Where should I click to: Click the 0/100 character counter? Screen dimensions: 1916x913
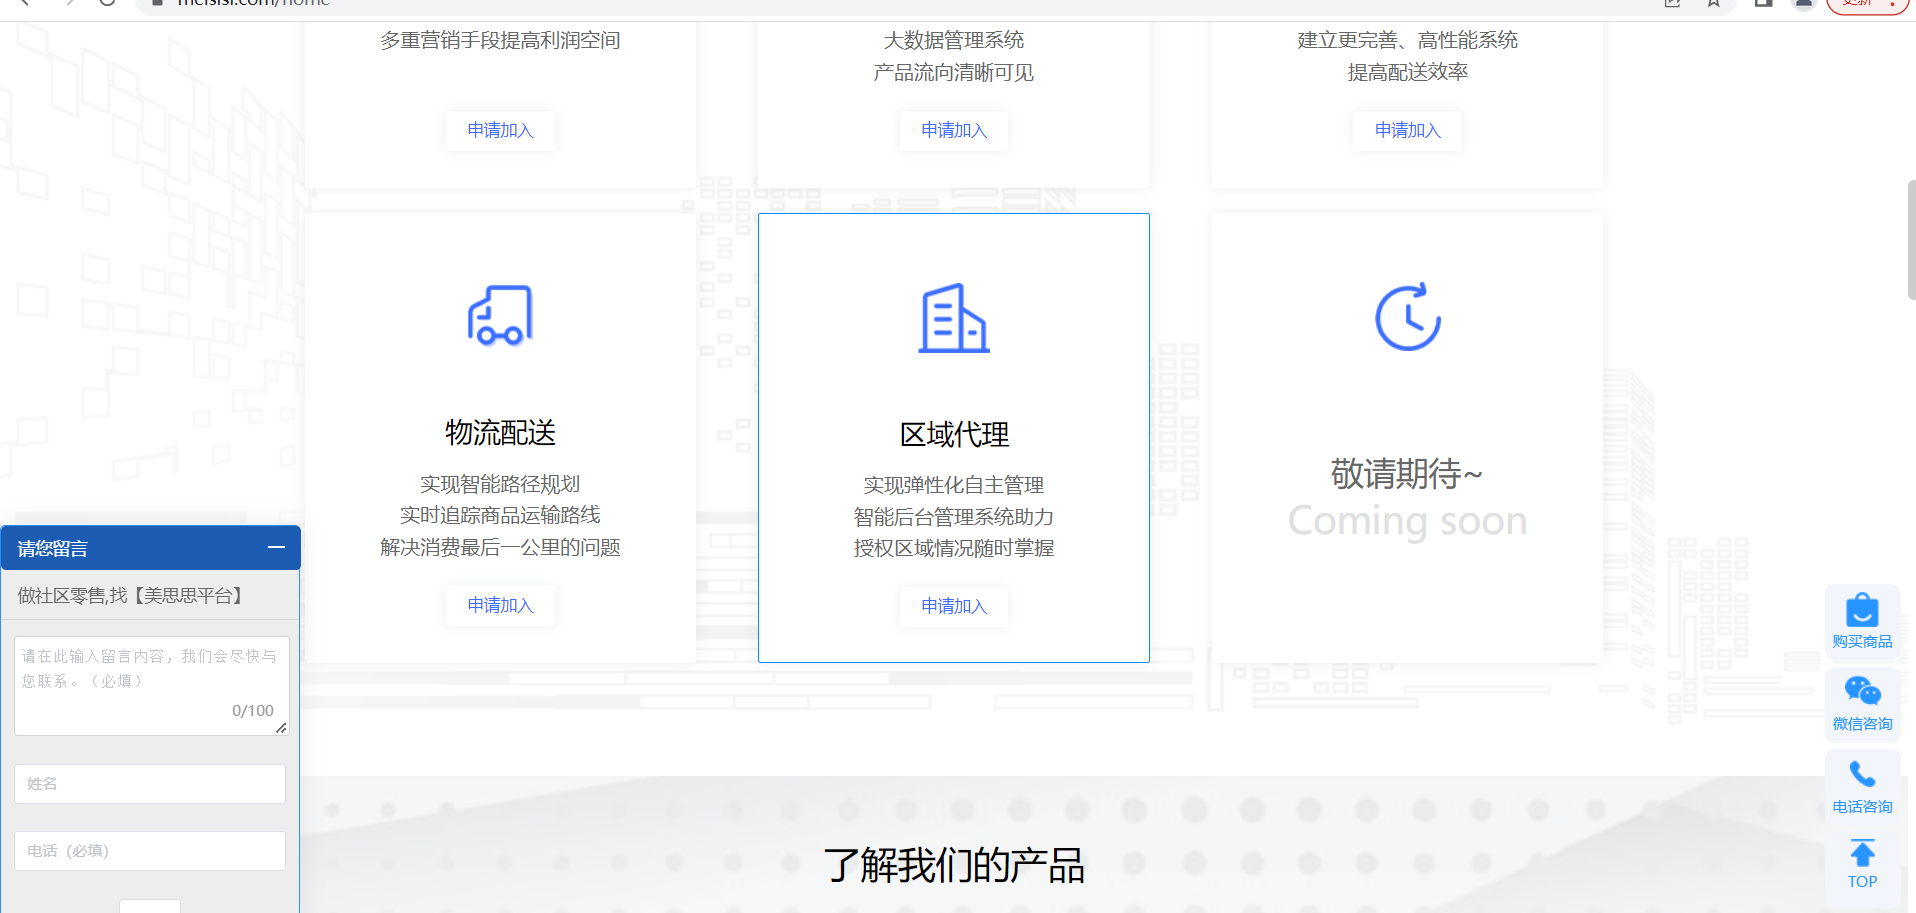[253, 711]
